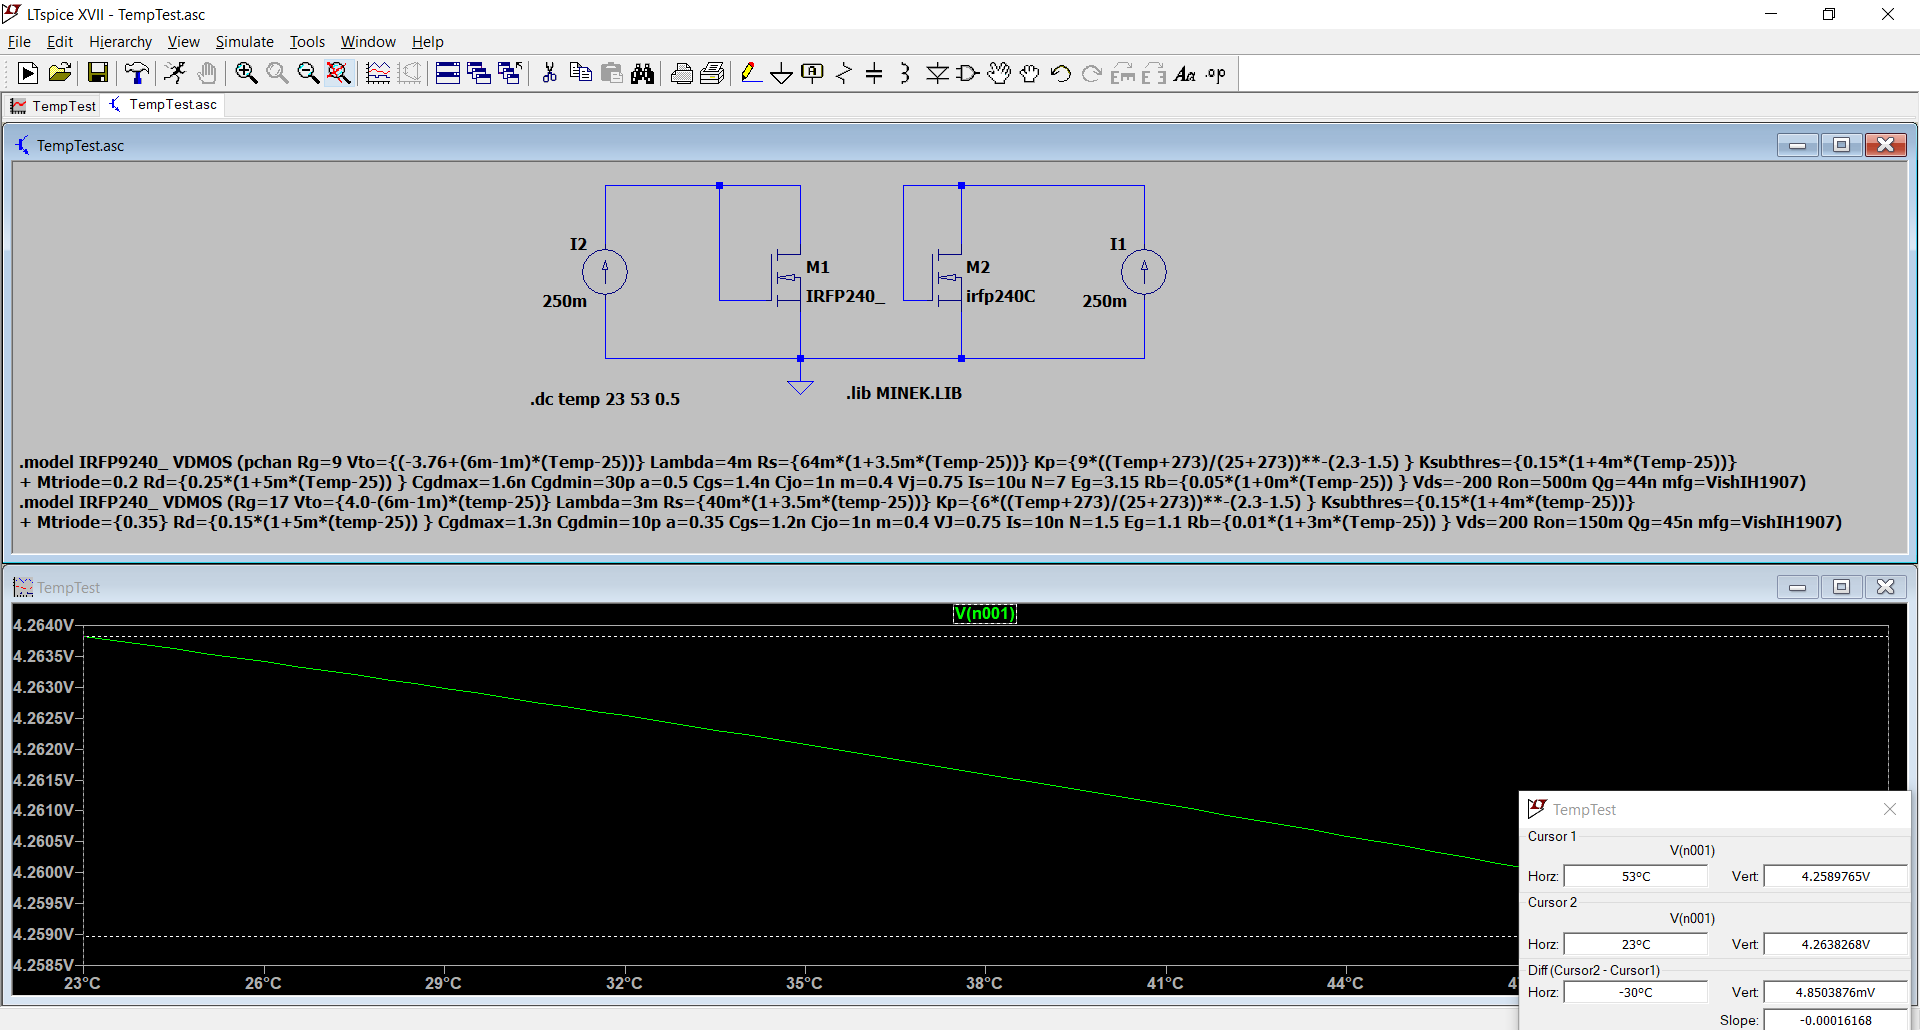Place a Capacitor from the toolbar
This screenshot has width=1920, height=1030.
click(874, 73)
